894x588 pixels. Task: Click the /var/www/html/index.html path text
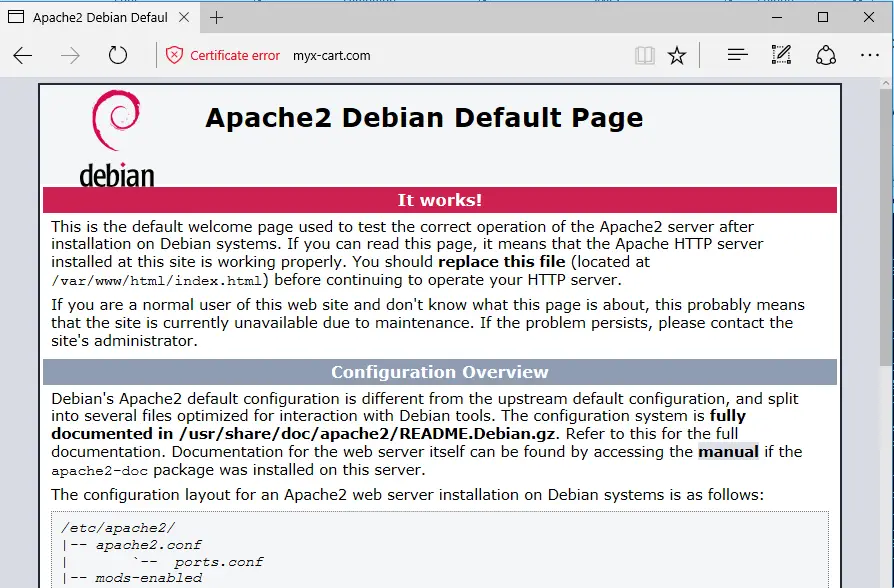[x=156, y=281]
